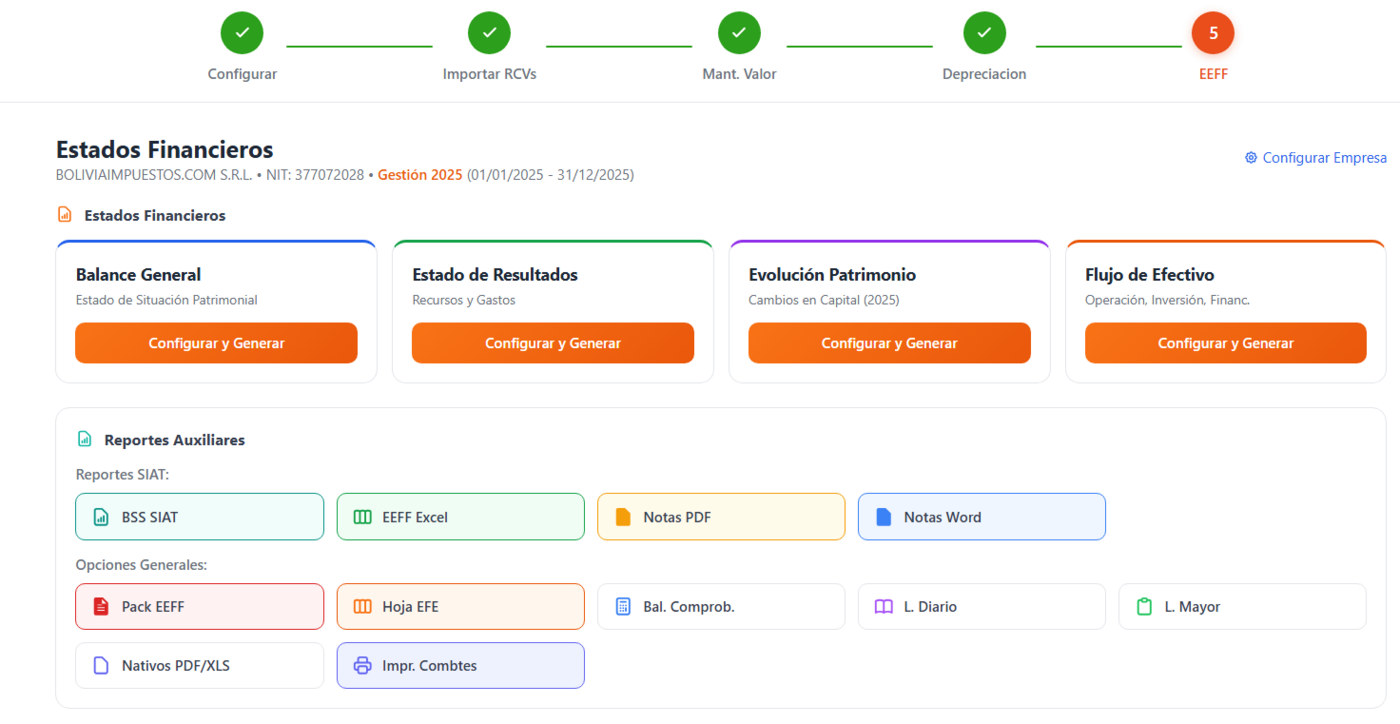
Task: Click the L. Mayor clipboard icon
Action: [x=1144, y=606]
